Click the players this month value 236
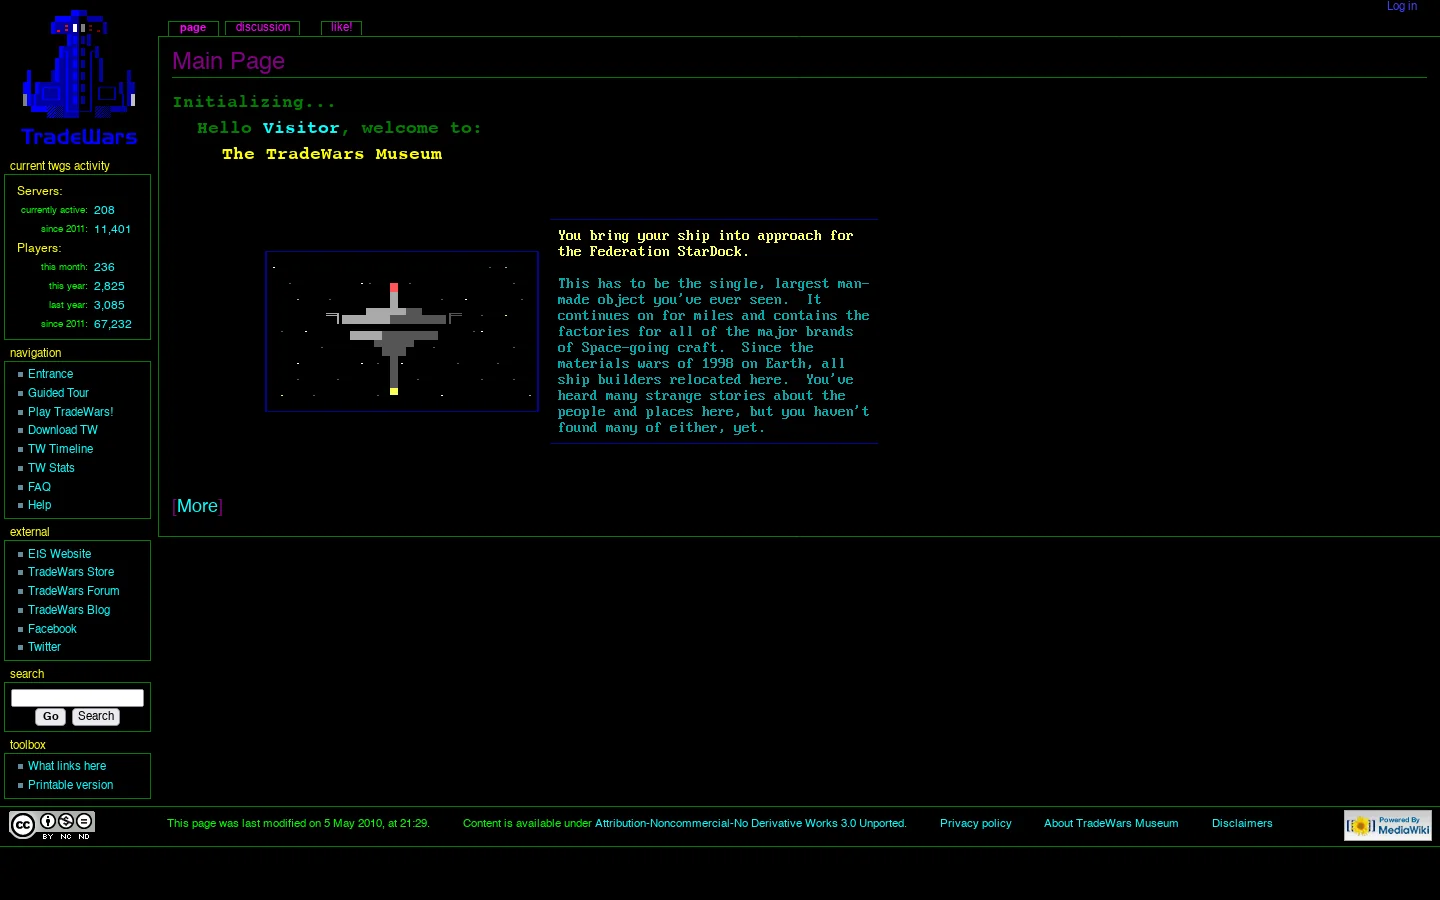 point(104,267)
